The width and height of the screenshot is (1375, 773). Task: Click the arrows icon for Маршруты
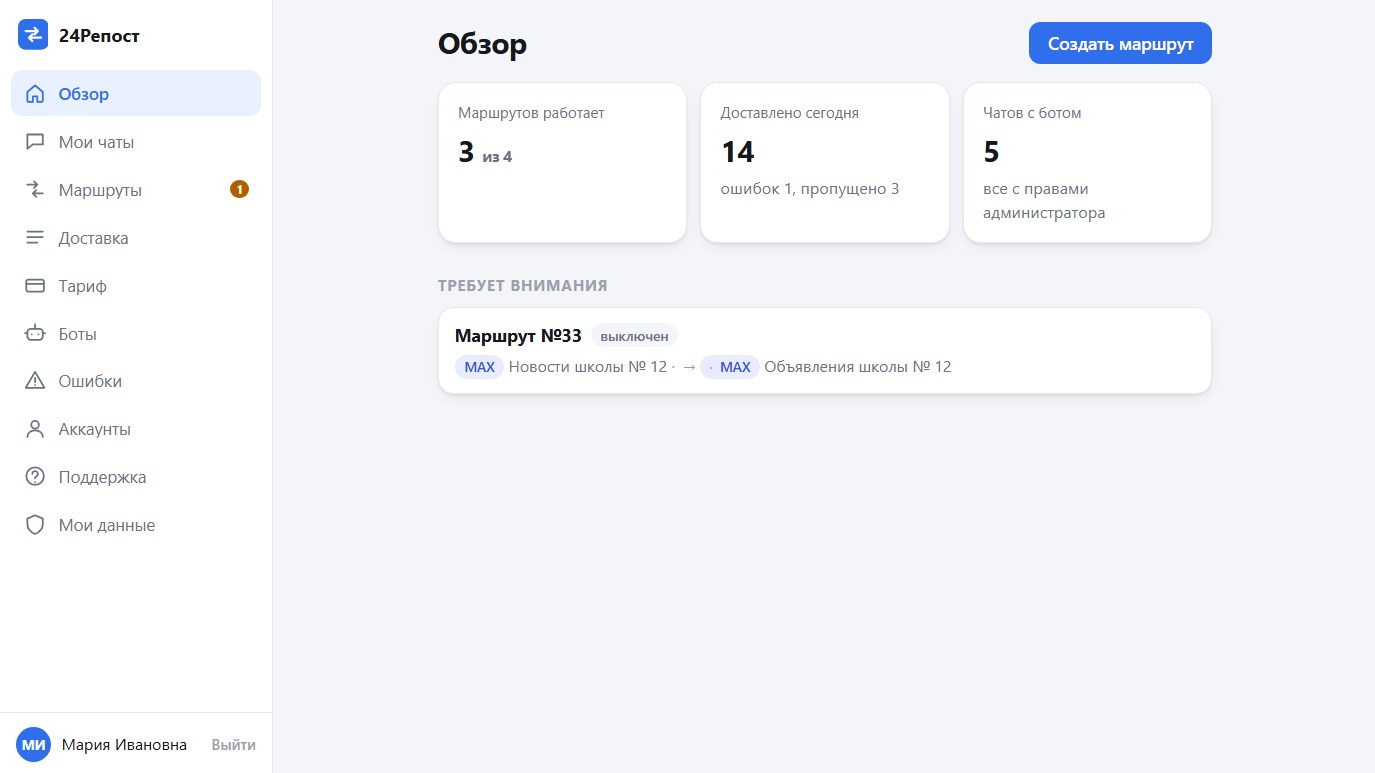point(35,190)
